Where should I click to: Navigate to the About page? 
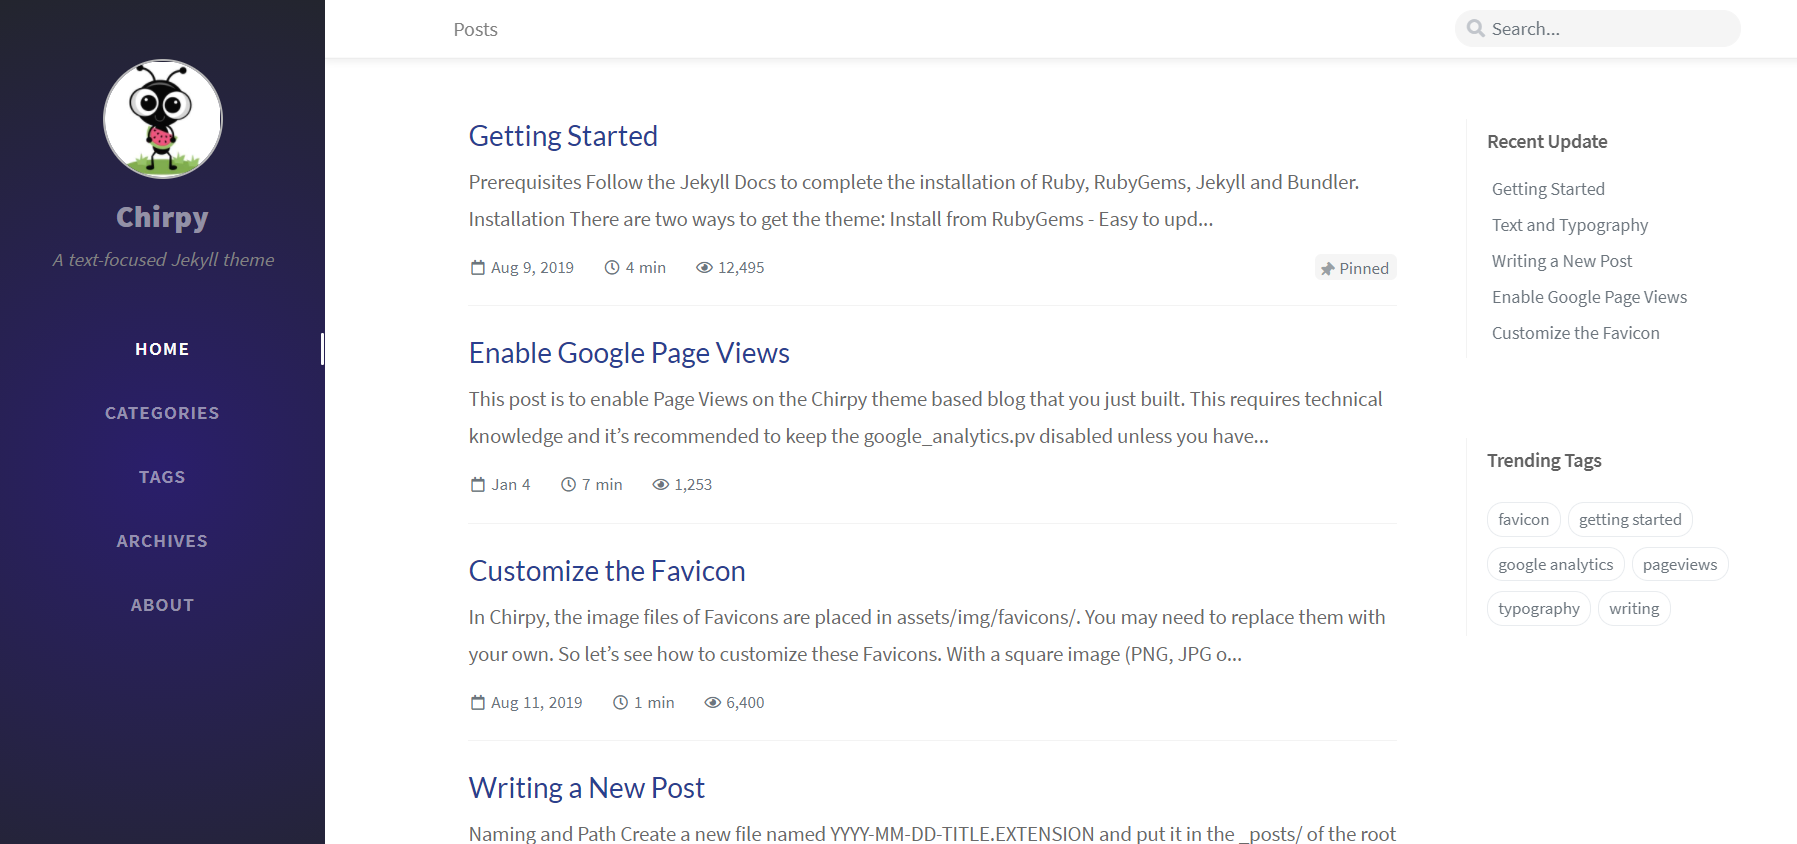click(162, 605)
